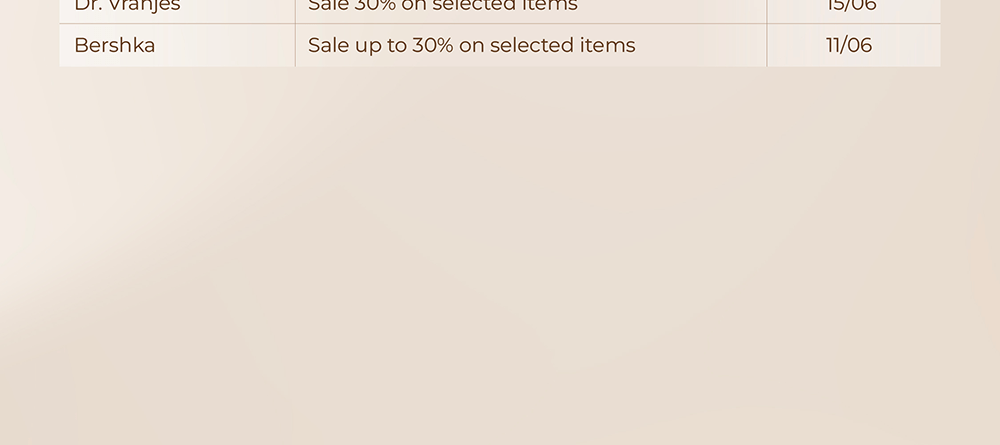Click the Dr. Vranjes store name
This screenshot has width=1000, height=445.
[127, 6]
